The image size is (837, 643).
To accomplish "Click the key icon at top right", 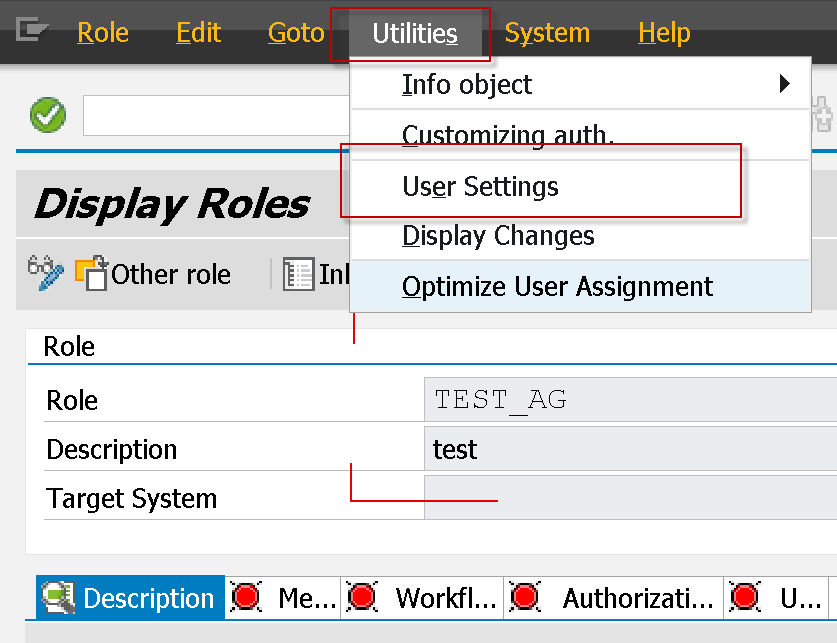I will 824,115.
